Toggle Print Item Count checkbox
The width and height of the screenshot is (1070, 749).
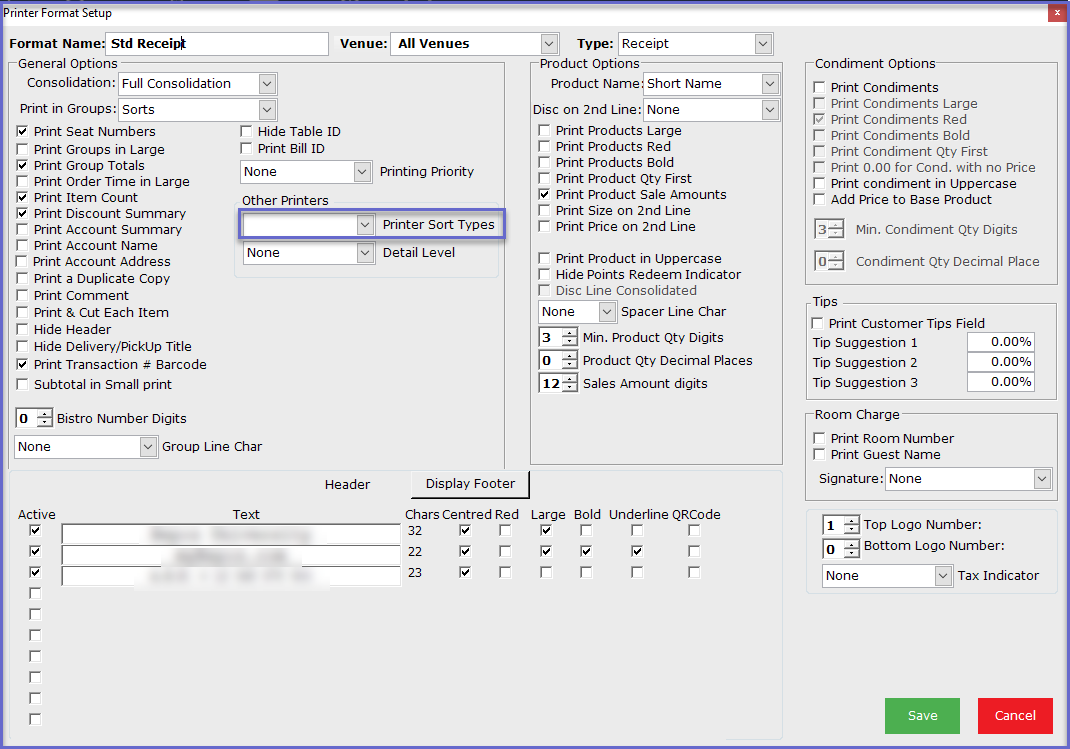(23, 197)
